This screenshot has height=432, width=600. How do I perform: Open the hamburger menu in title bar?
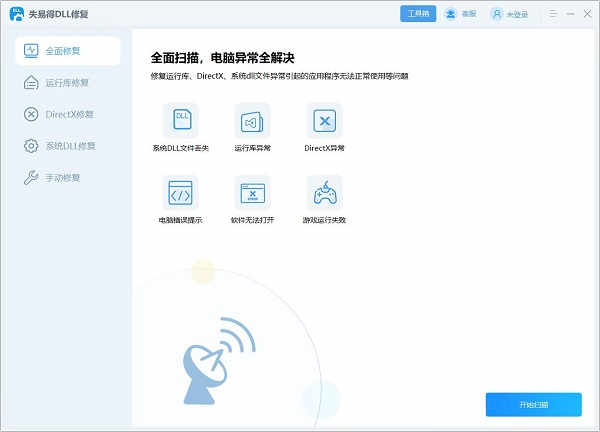click(553, 14)
